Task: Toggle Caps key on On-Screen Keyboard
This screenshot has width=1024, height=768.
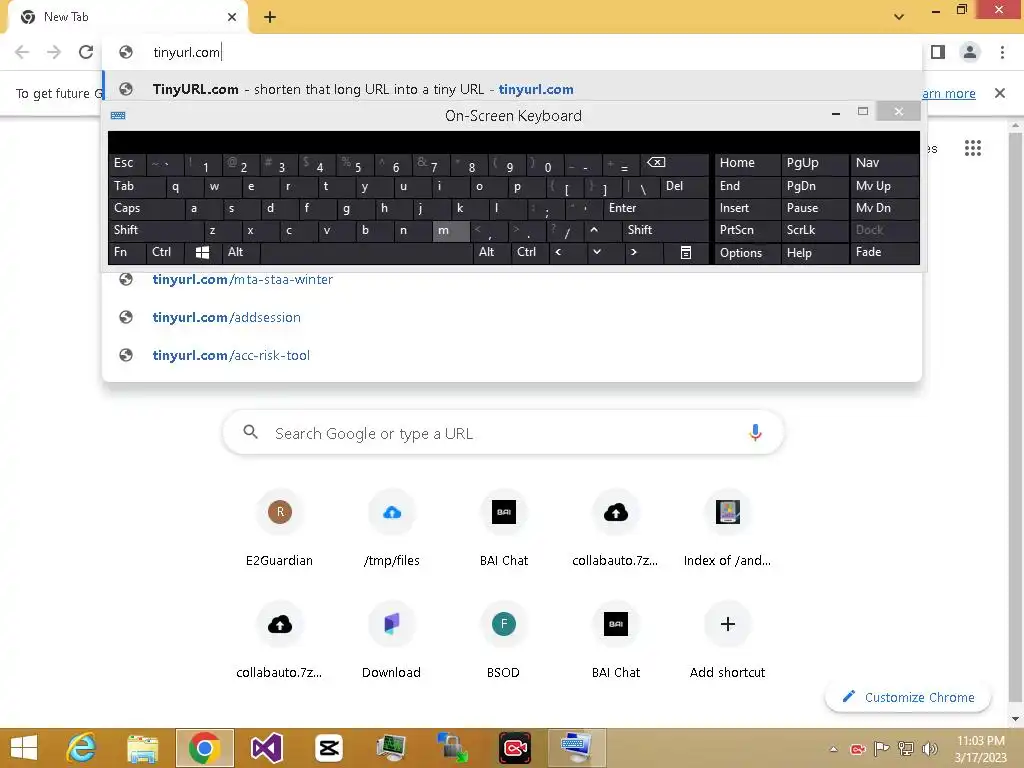Action: click(146, 208)
